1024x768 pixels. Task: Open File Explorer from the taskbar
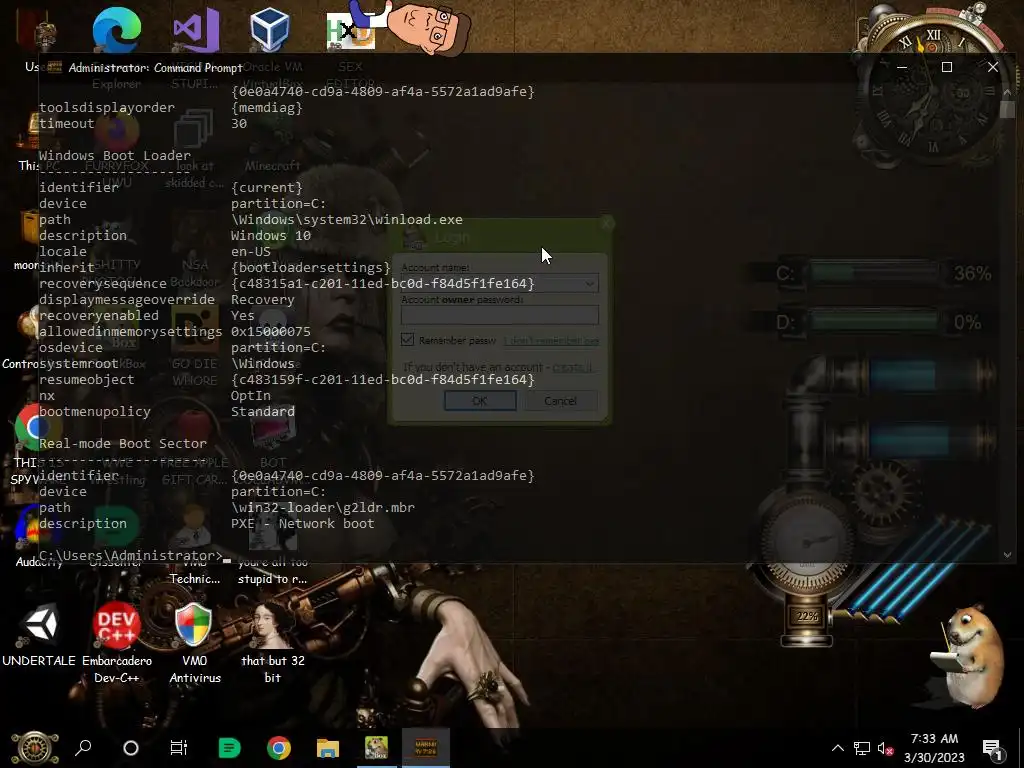pos(328,748)
